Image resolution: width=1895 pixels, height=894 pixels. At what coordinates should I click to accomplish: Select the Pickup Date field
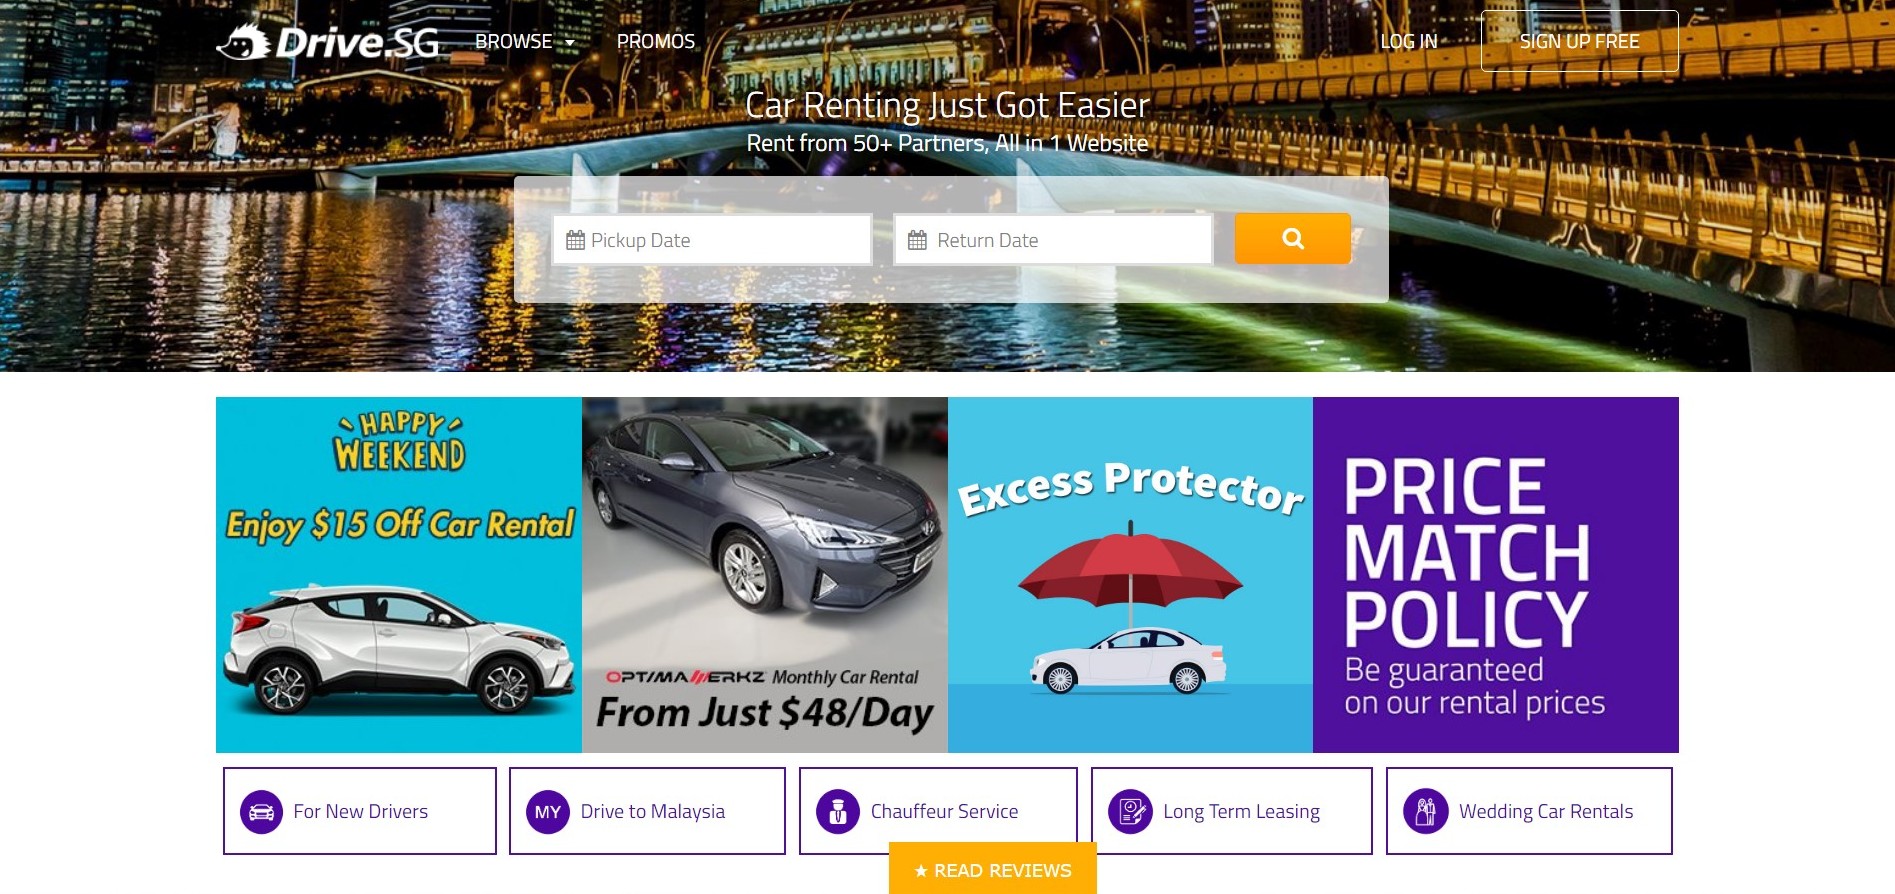712,240
